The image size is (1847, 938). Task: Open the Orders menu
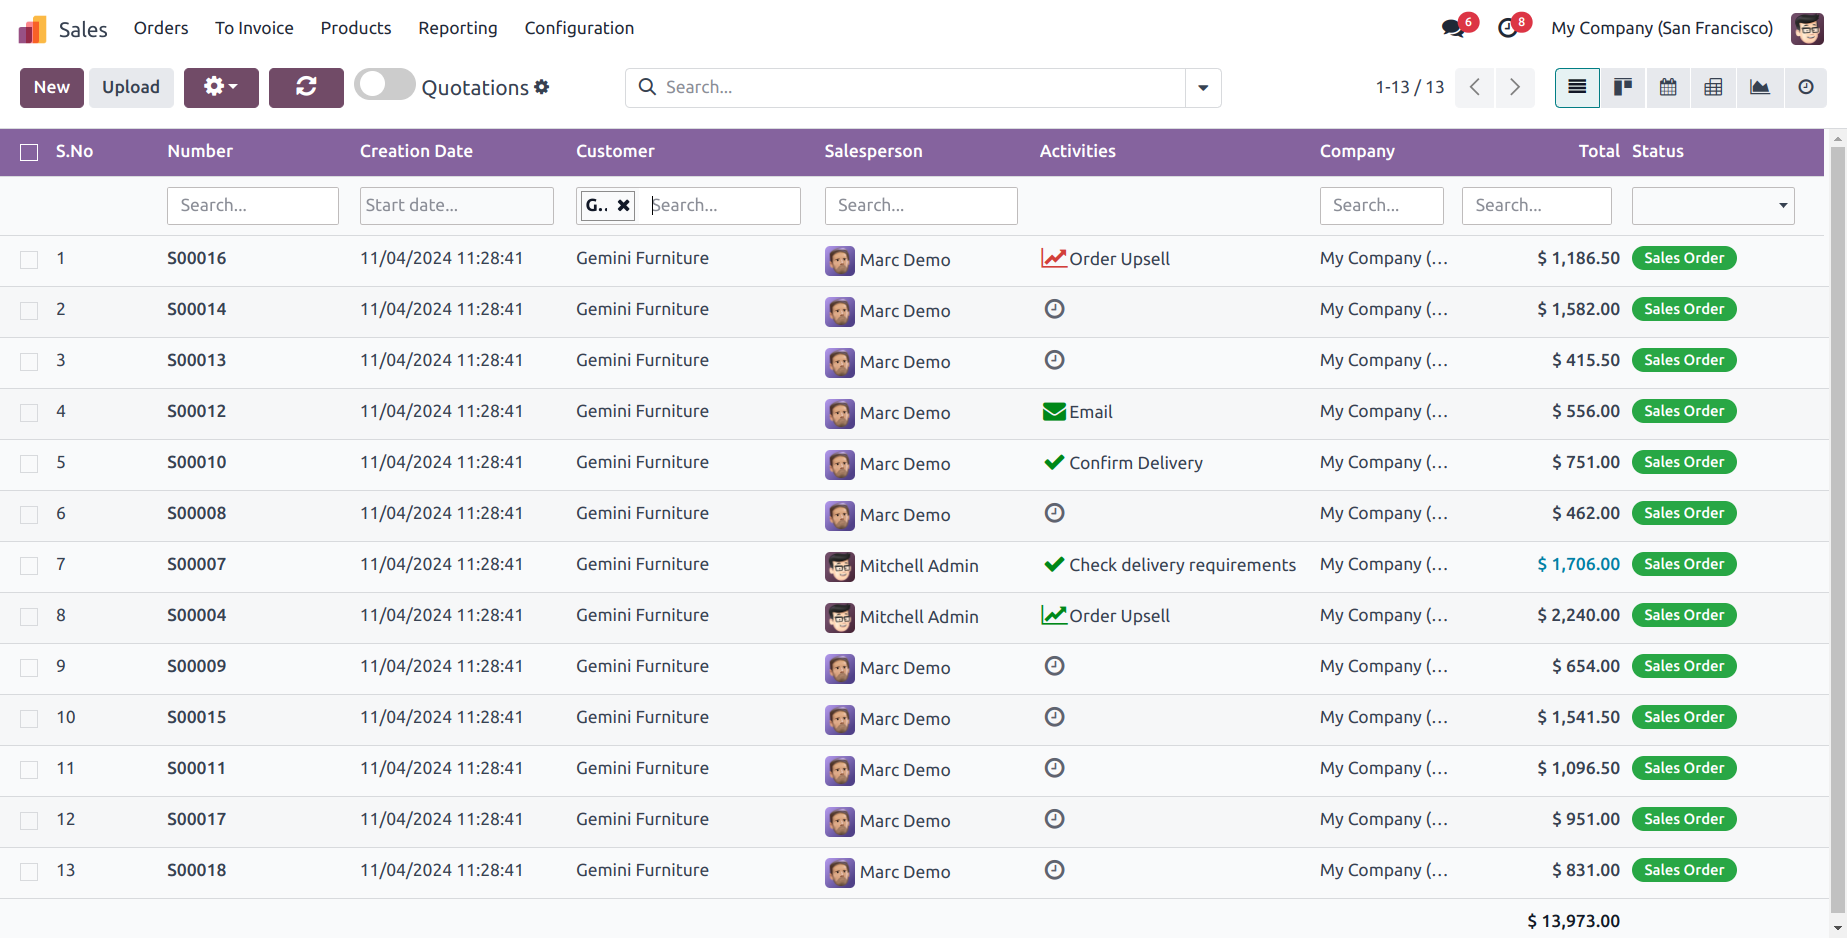[161, 28]
